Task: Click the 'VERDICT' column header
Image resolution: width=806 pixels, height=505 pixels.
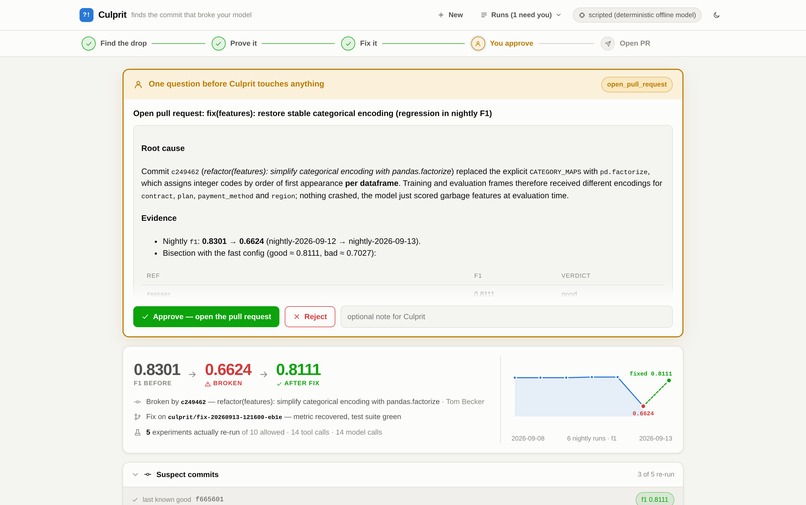Action: 576,276
